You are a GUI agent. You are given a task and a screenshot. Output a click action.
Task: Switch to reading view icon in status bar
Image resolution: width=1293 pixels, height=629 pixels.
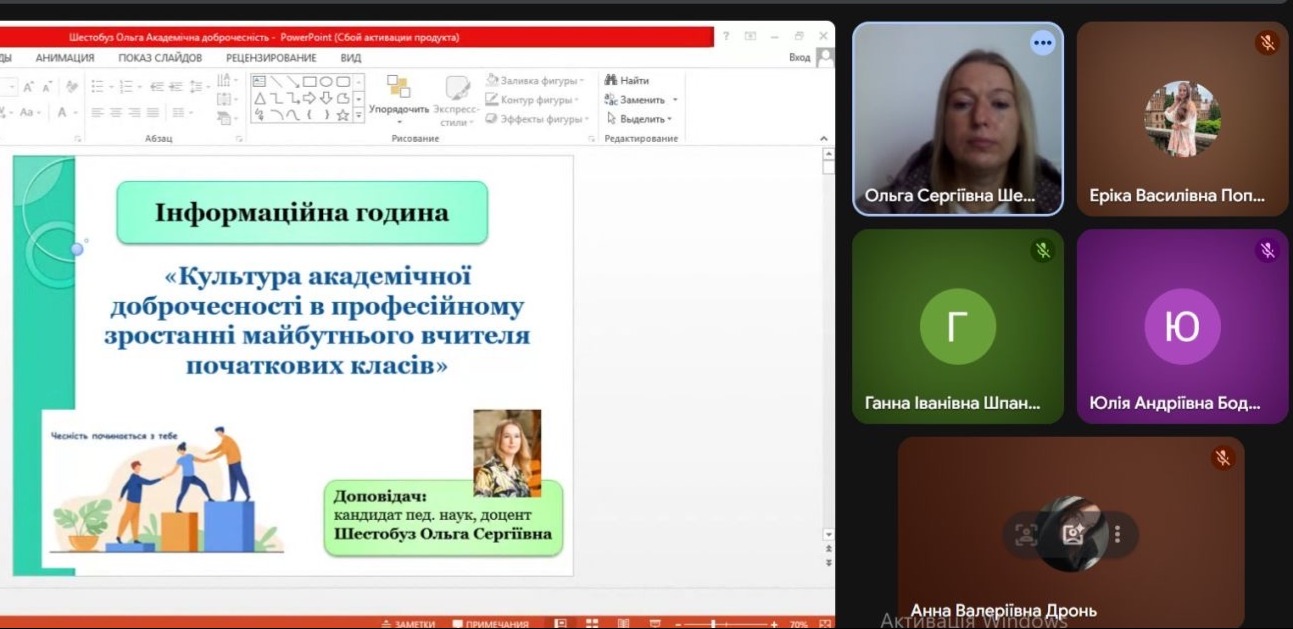623,623
